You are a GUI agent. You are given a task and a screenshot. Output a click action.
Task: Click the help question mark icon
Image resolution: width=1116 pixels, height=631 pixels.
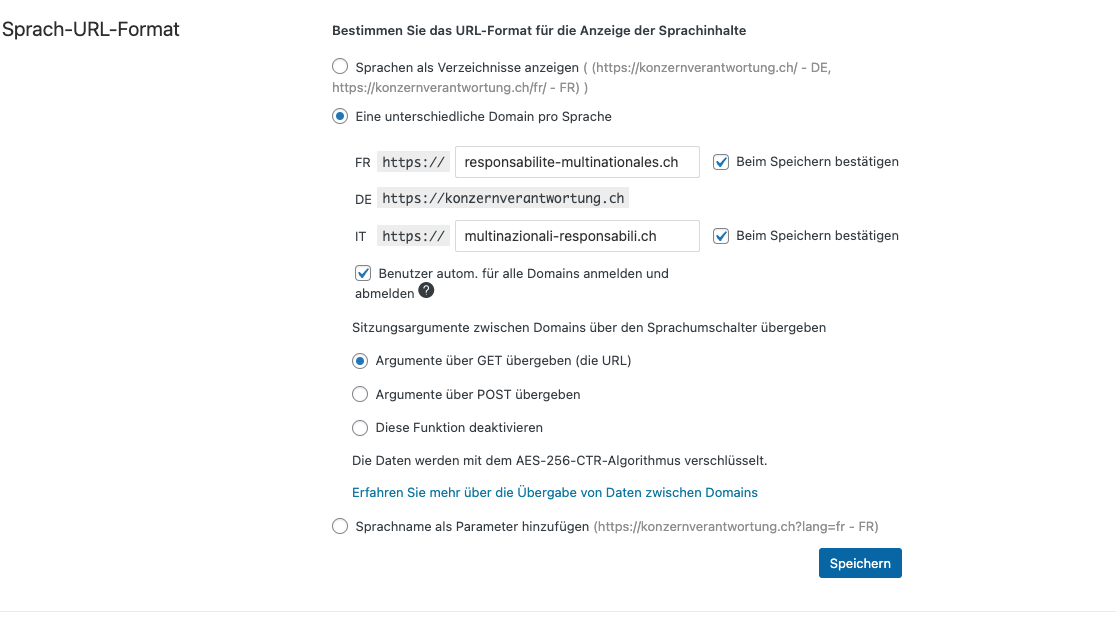click(x=426, y=291)
